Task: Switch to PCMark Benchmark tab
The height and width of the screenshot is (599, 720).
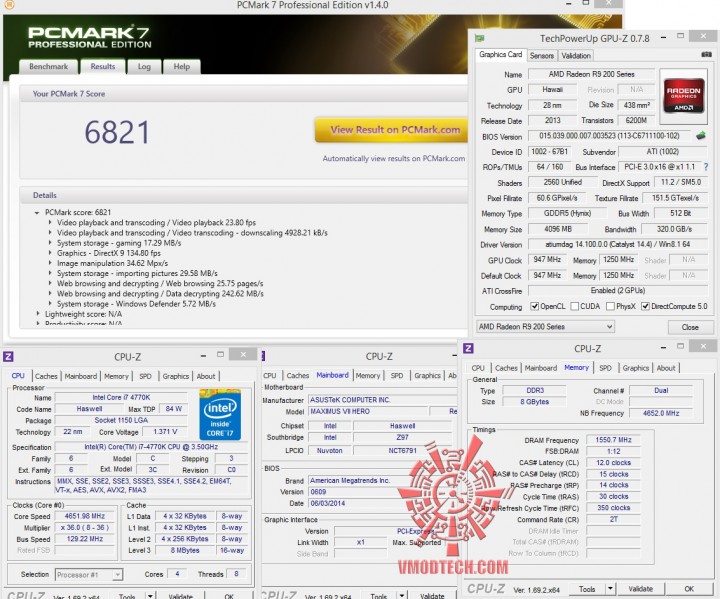Action: [48, 67]
